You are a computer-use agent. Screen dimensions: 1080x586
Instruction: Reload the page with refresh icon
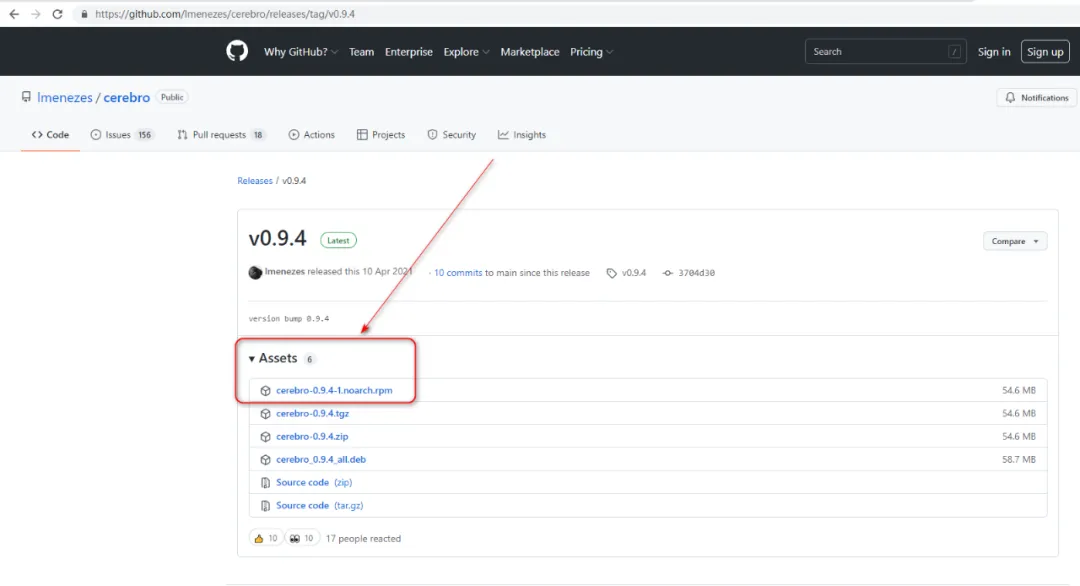pos(57,14)
